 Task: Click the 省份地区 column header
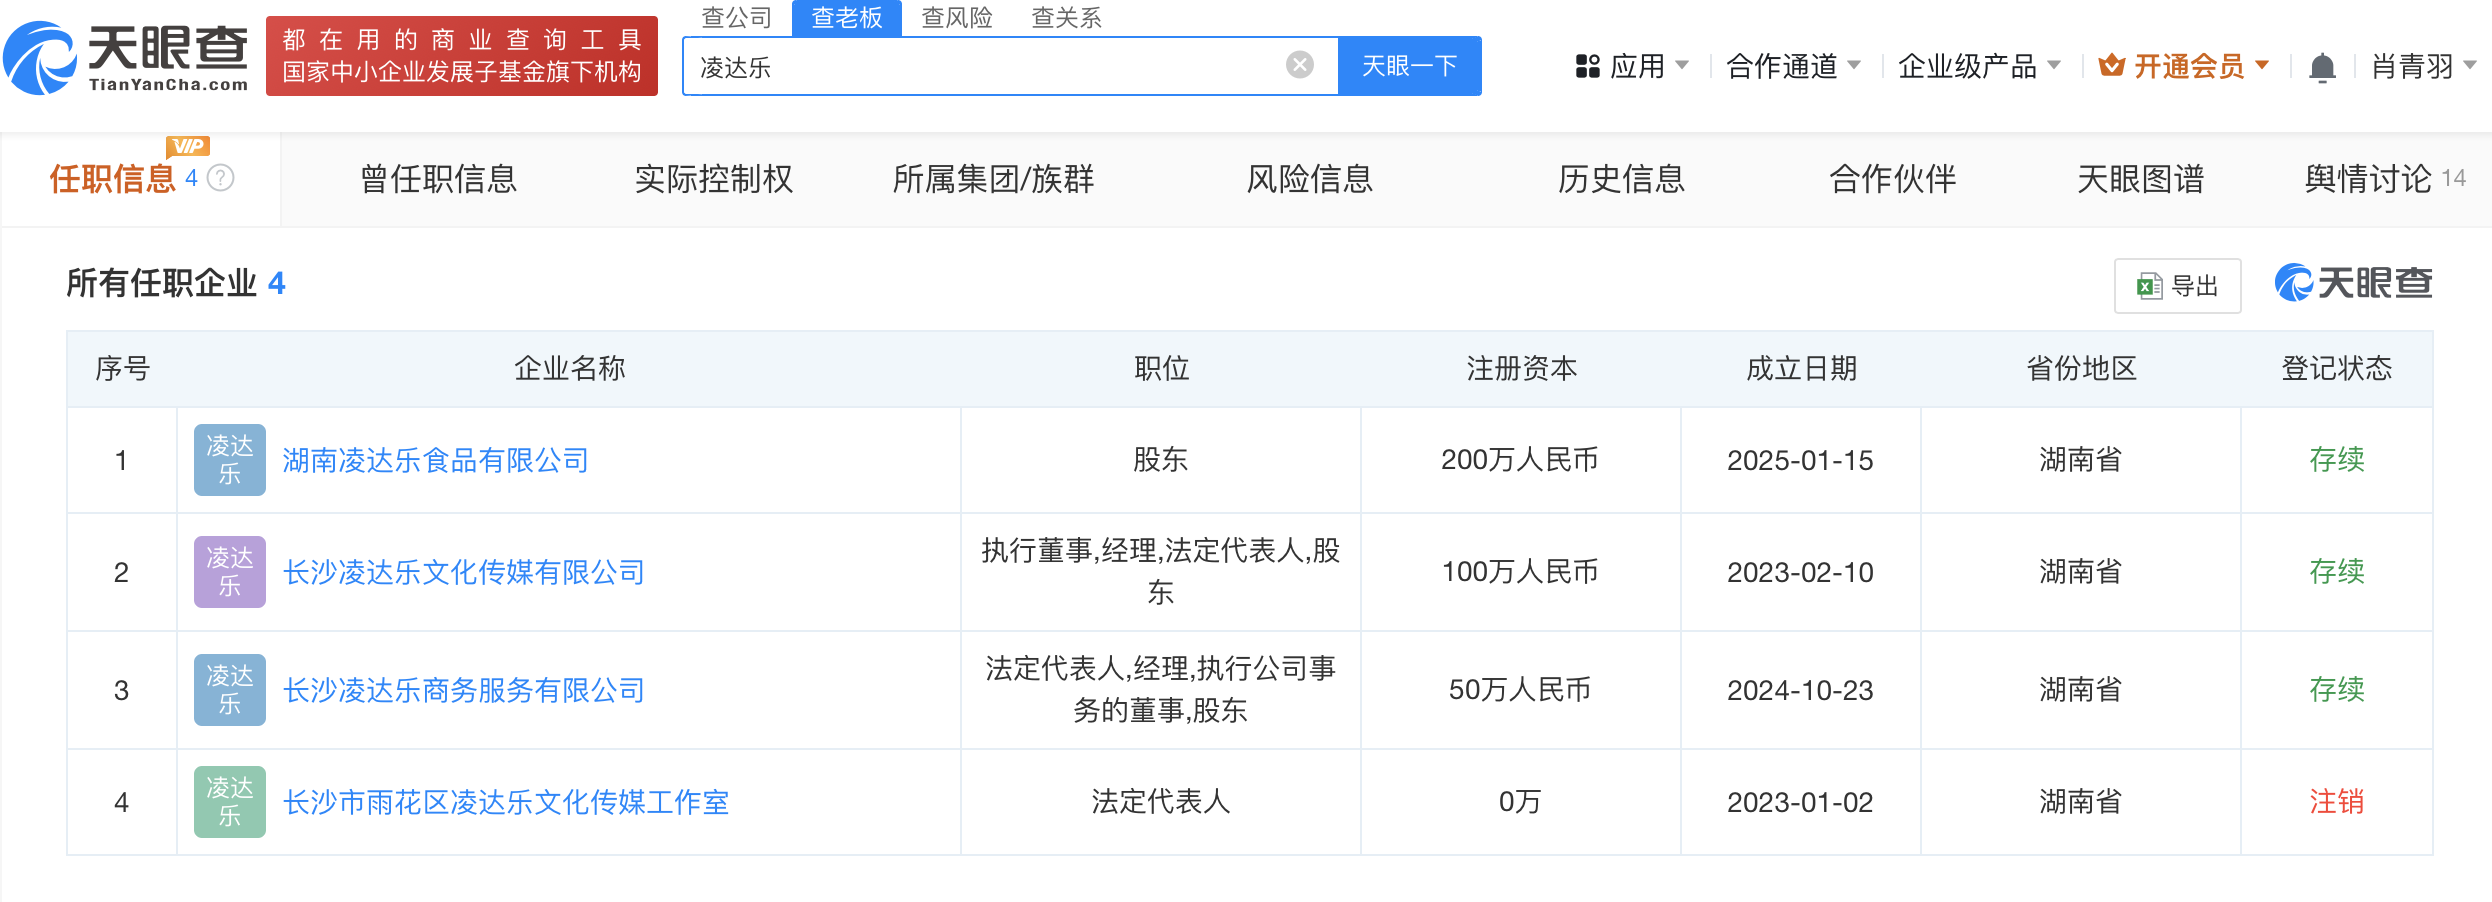(2082, 368)
